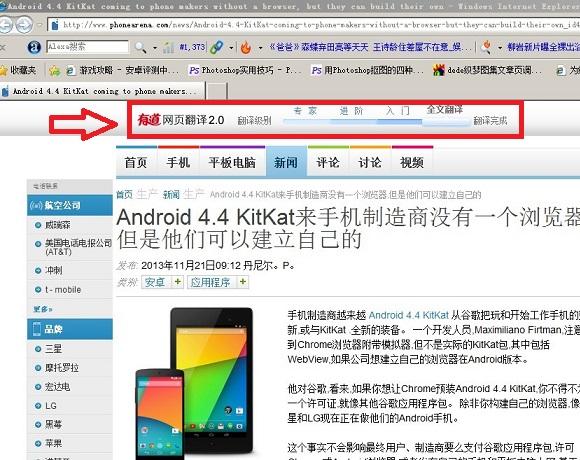Set translation level to 专家

pyautogui.click(x=305, y=111)
